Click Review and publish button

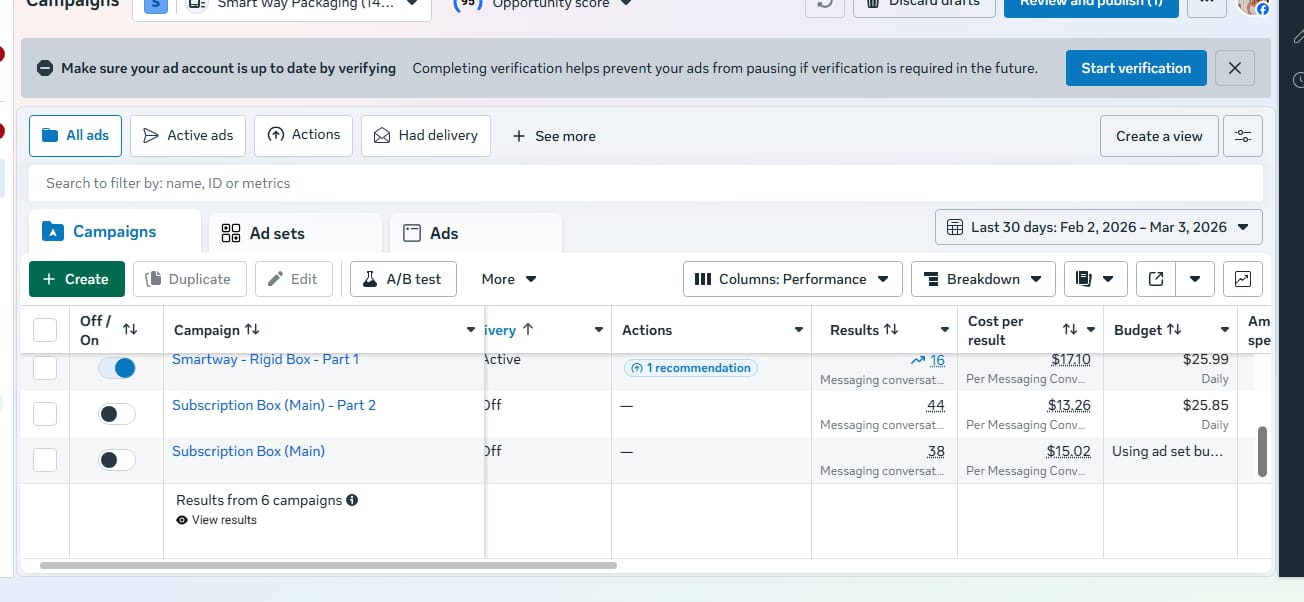coord(1091,5)
